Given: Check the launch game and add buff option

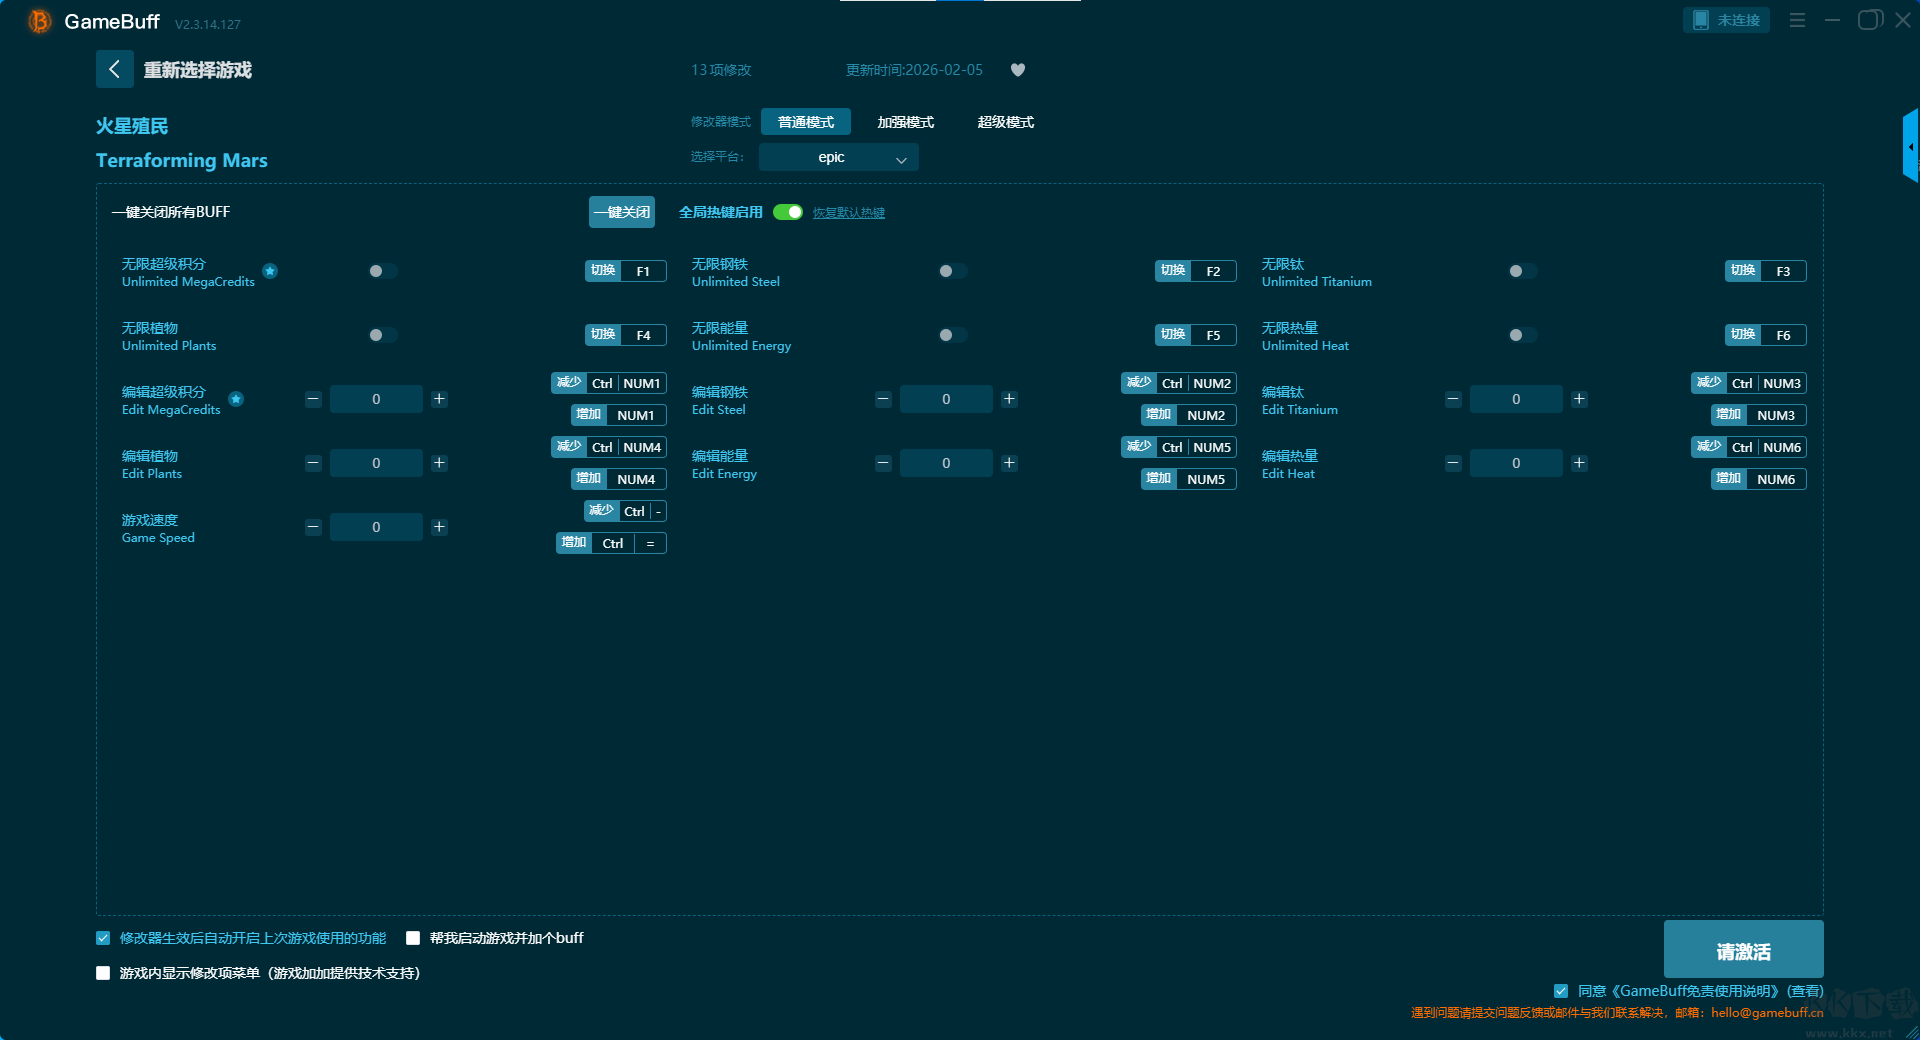Looking at the screenshot, I should [x=413, y=938].
